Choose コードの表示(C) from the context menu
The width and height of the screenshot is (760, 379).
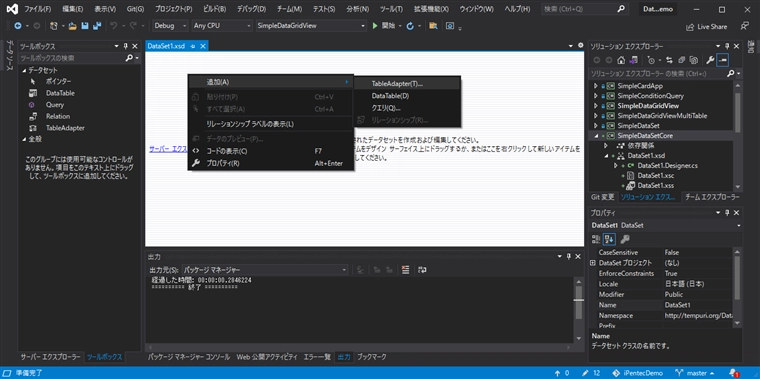point(270,151)
